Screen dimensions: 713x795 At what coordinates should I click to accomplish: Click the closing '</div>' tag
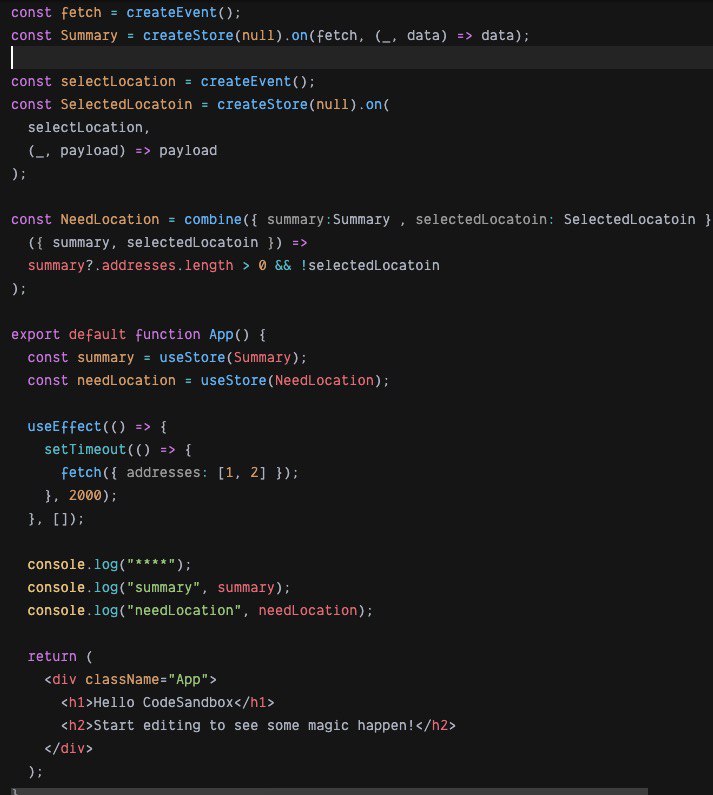pyautogui.click(x=68, y=748)
